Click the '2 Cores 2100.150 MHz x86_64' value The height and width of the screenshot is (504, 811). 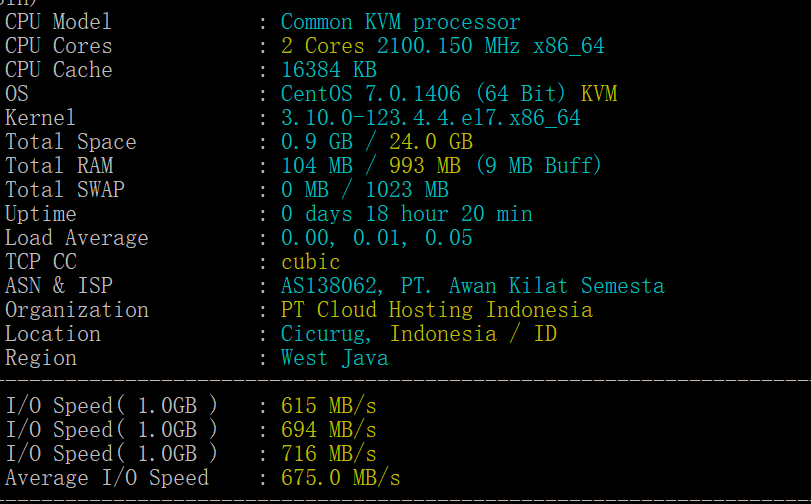[442, 46]
